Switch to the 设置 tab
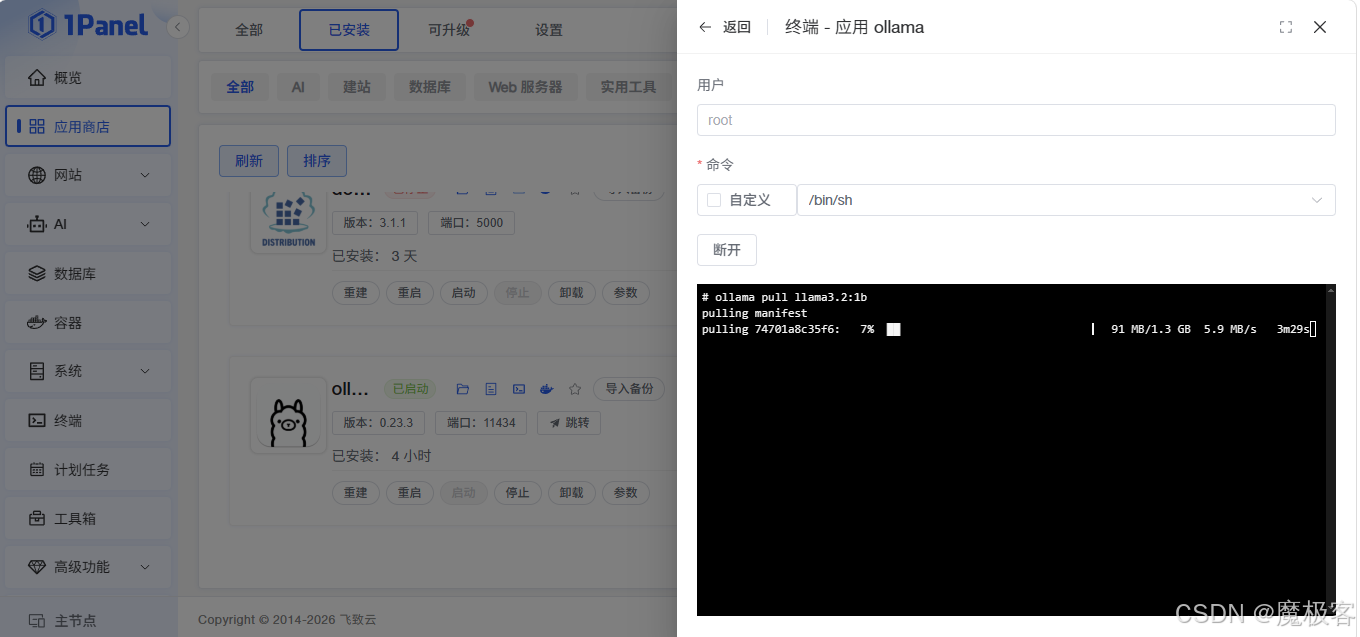 click(x=549, y=30)
